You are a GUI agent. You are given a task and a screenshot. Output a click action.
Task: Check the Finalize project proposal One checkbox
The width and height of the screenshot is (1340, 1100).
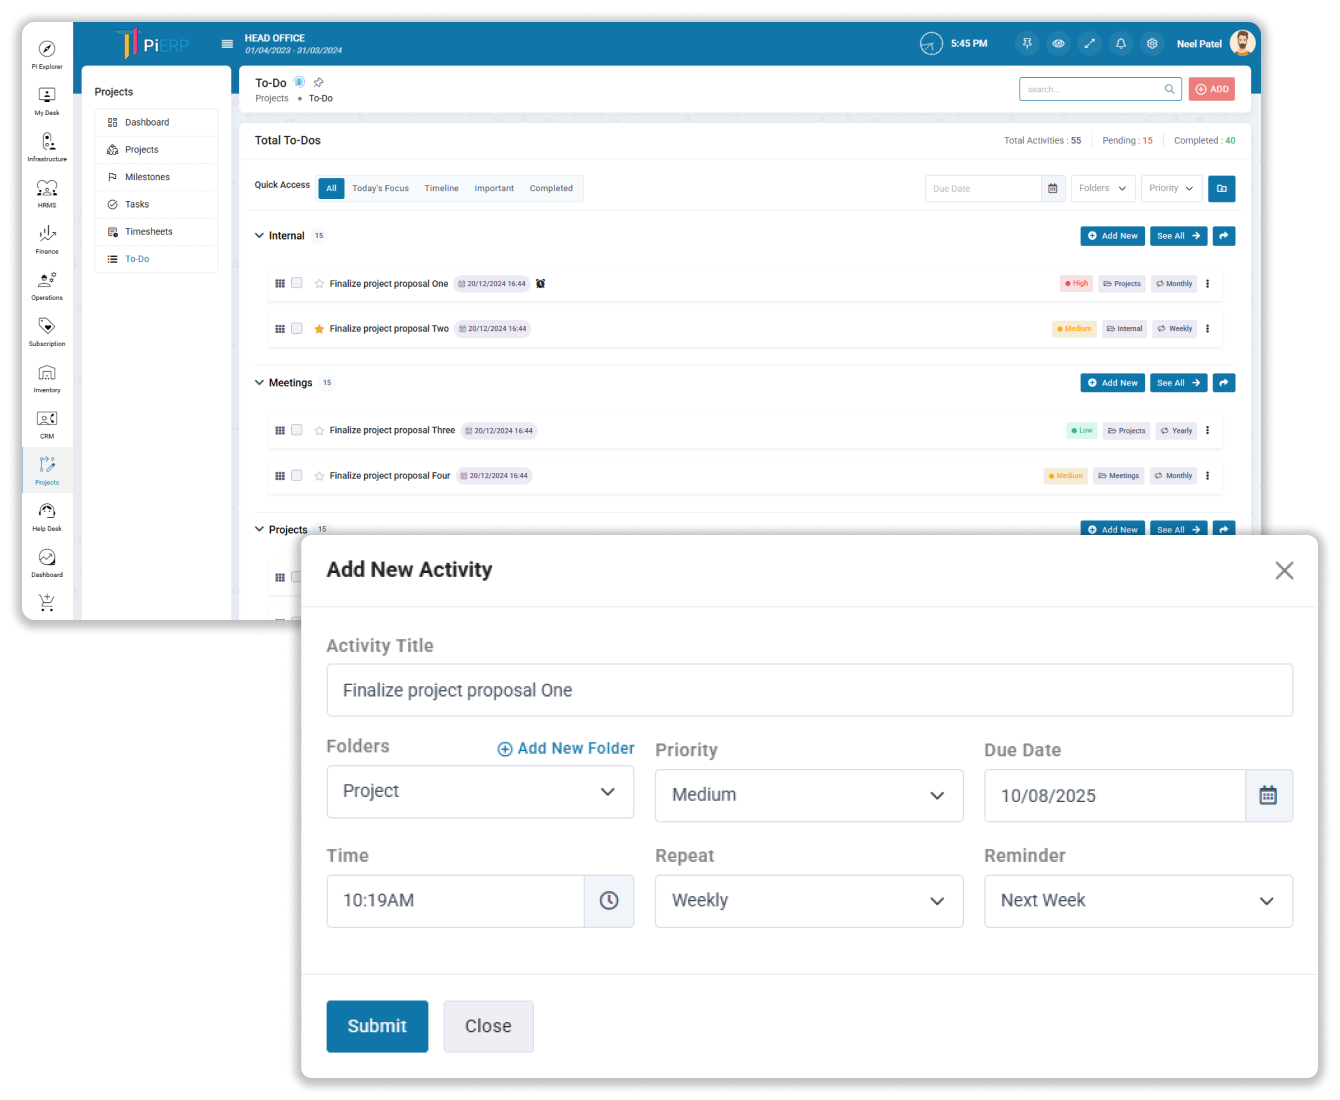(x=297, y=283)
